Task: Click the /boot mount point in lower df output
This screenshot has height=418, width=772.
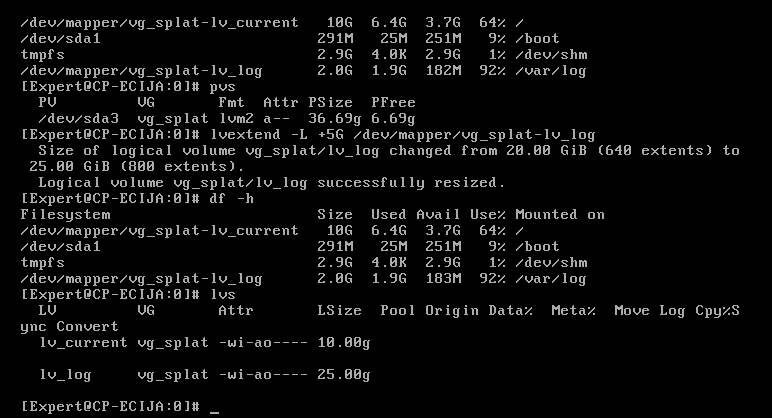Action: [x=537, y=247]
